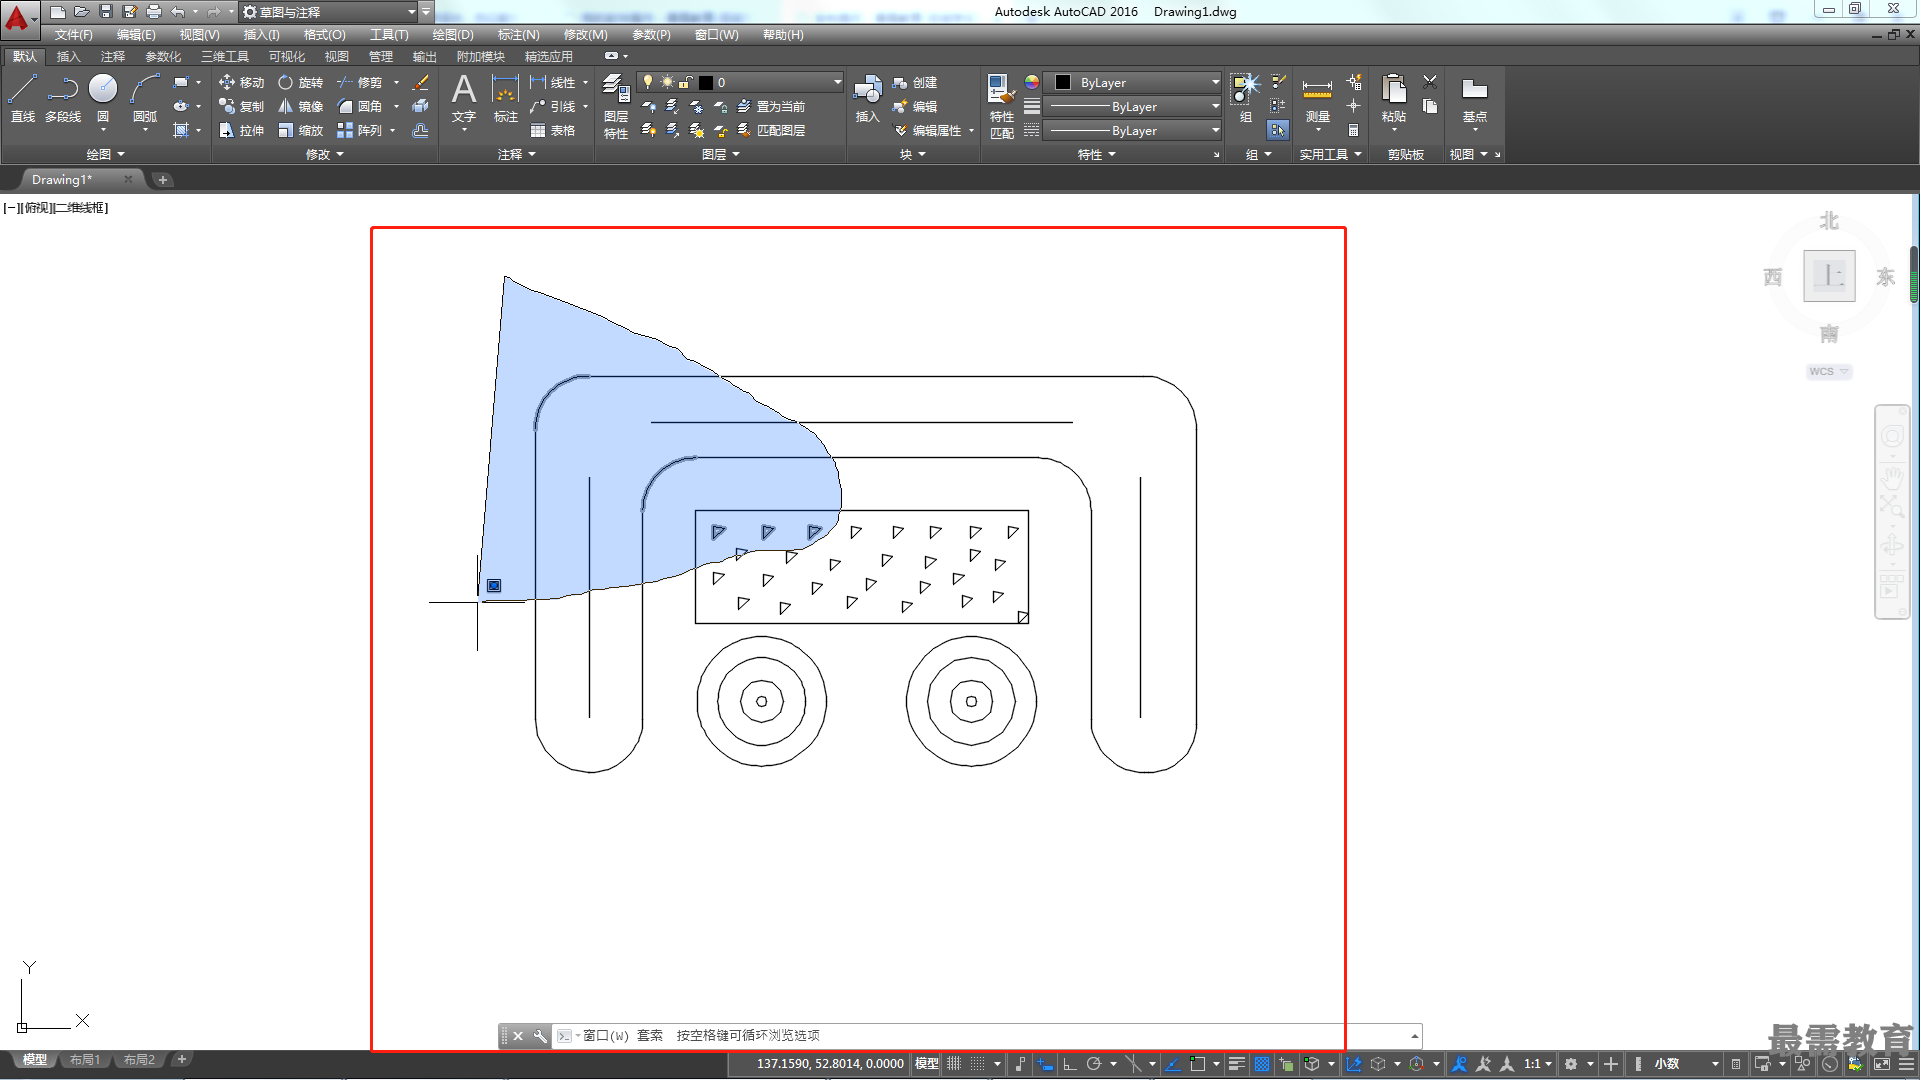Click the Rotate (旋转) tool
This screenshot has height=1080, width=1920.
pyautogui.click(x=300, y=82)
